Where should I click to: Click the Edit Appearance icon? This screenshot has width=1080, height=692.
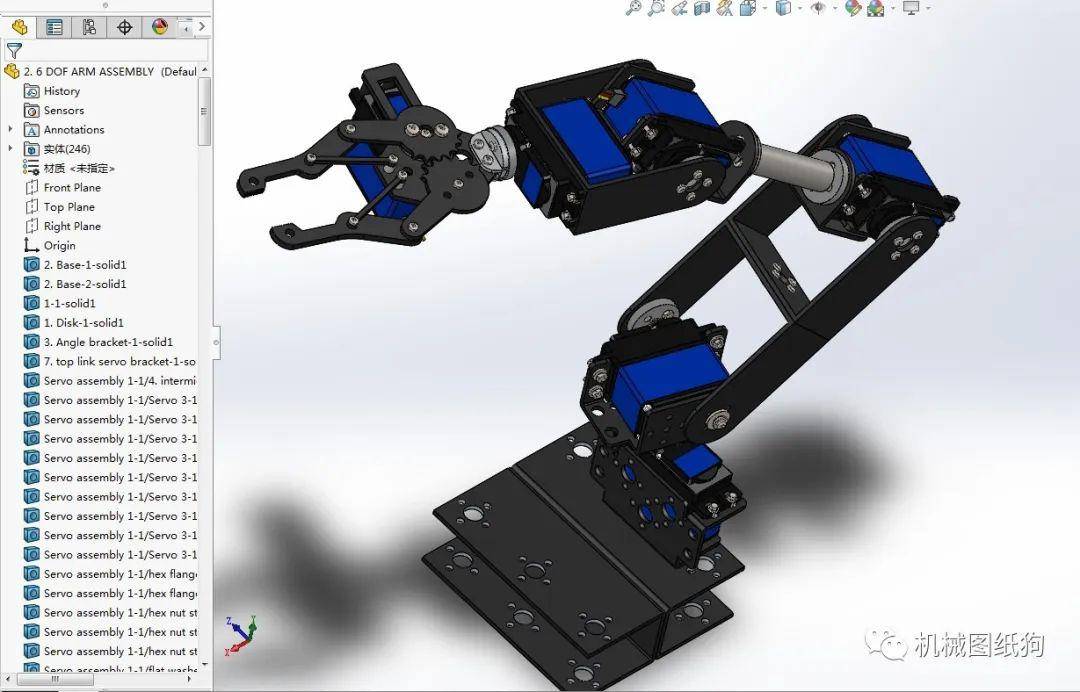pos(851,8)
